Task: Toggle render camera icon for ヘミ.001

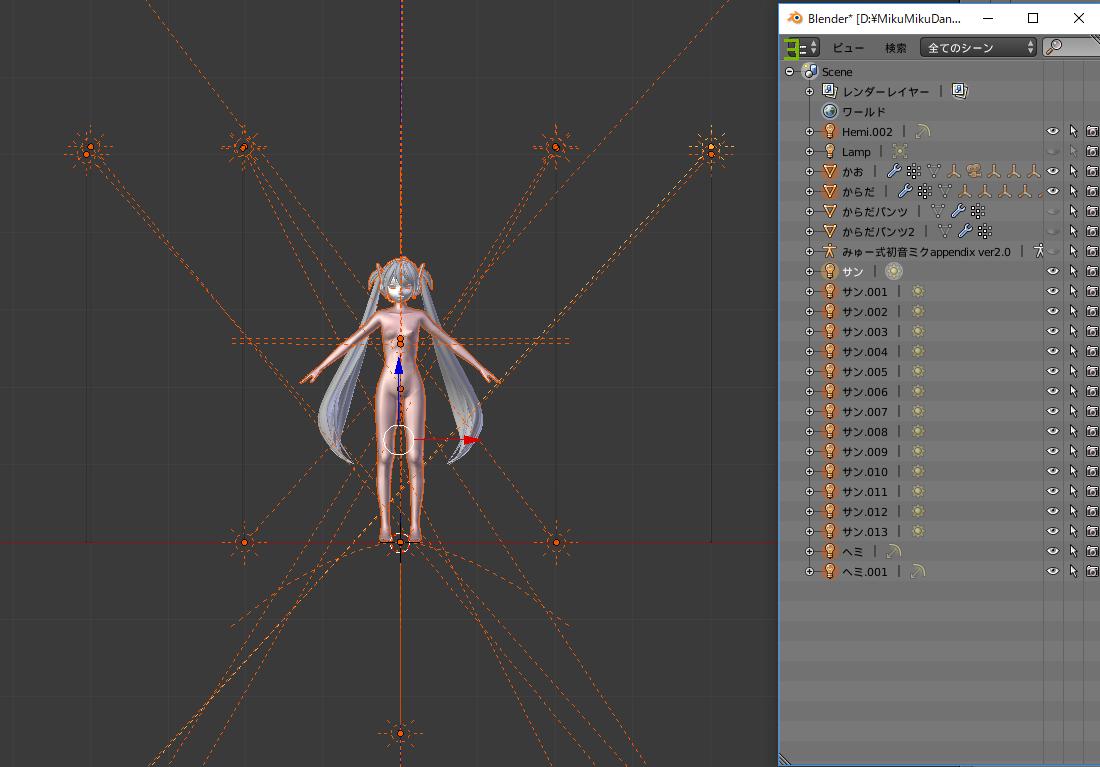Action: pyautogui.click(x=1092, y=572)
